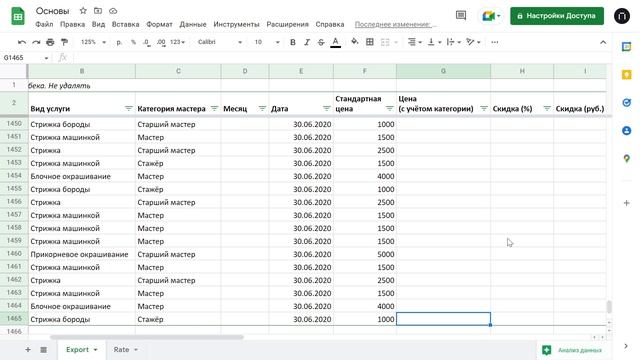
Task: Star the Основы document
Action: [x=83, y=11]
